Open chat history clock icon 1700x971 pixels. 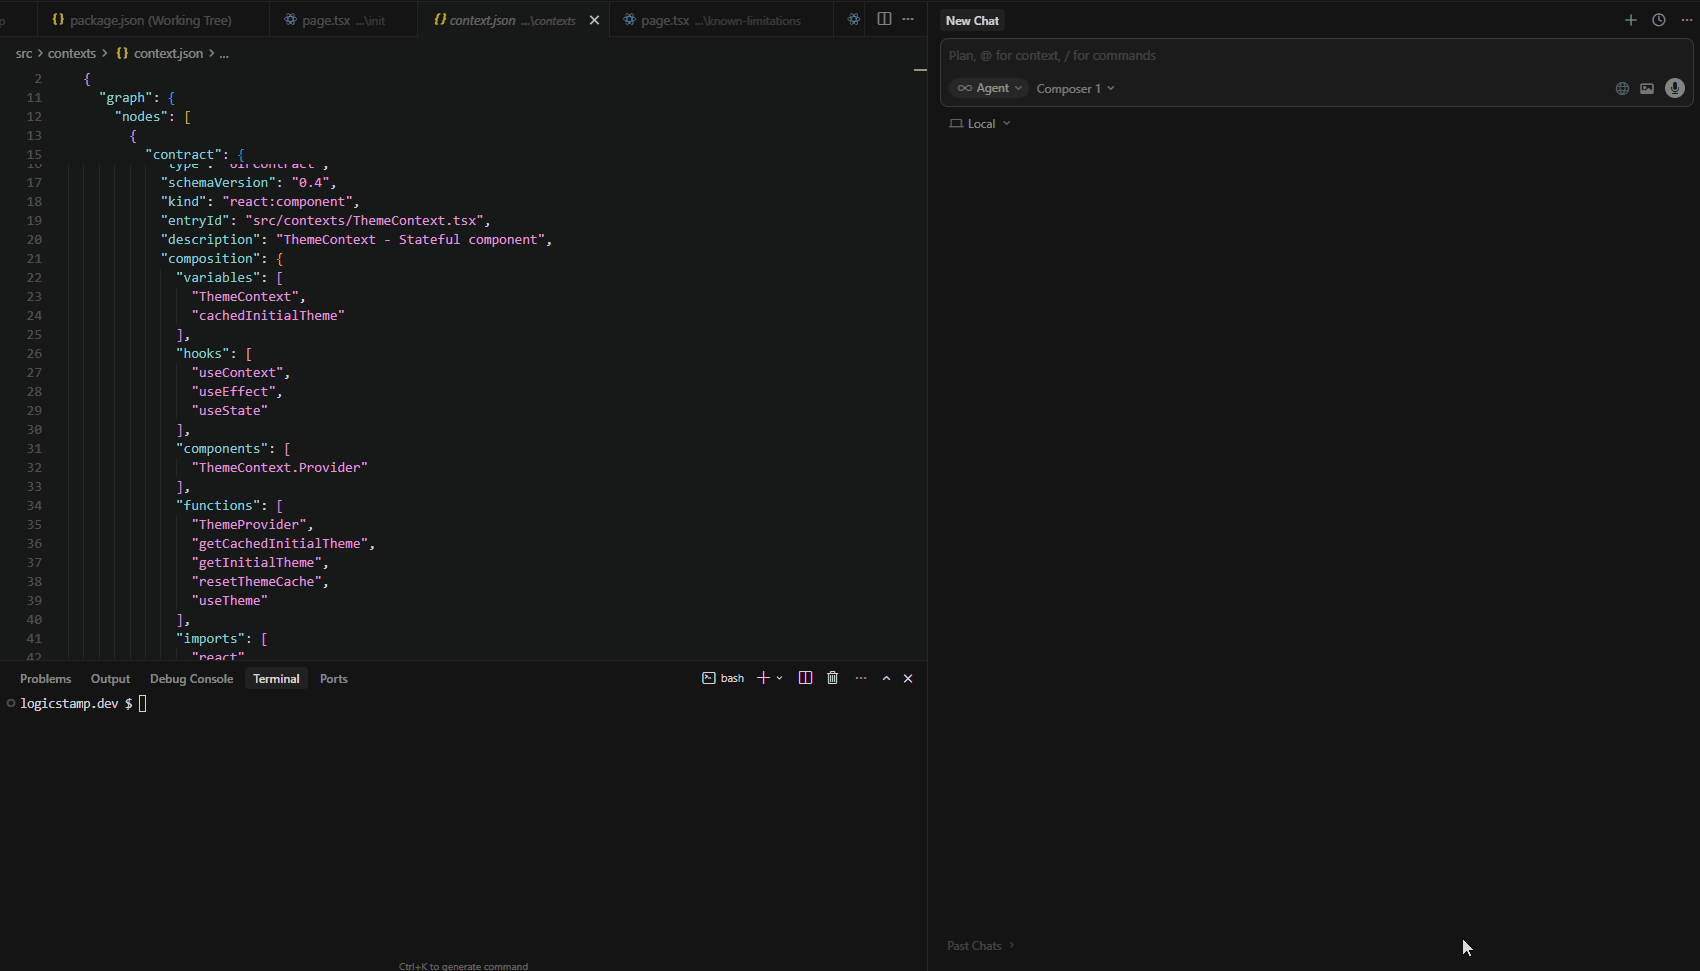point(1659,19)
